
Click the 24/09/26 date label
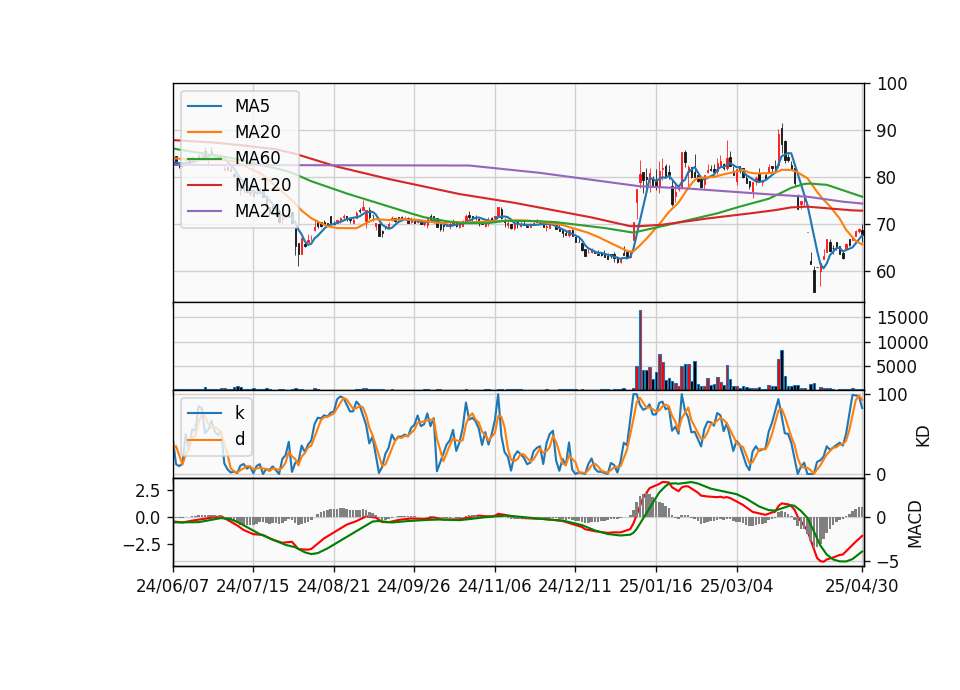414,586
